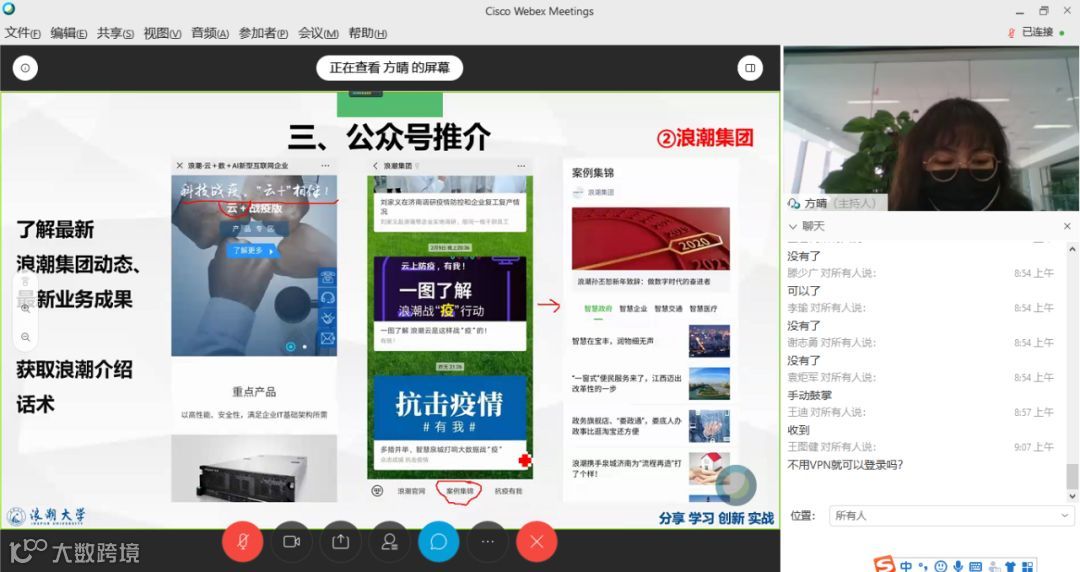Click chat message 手动鼓掌
Viewport: 1080px width, 572px height.
click(809, 396)
